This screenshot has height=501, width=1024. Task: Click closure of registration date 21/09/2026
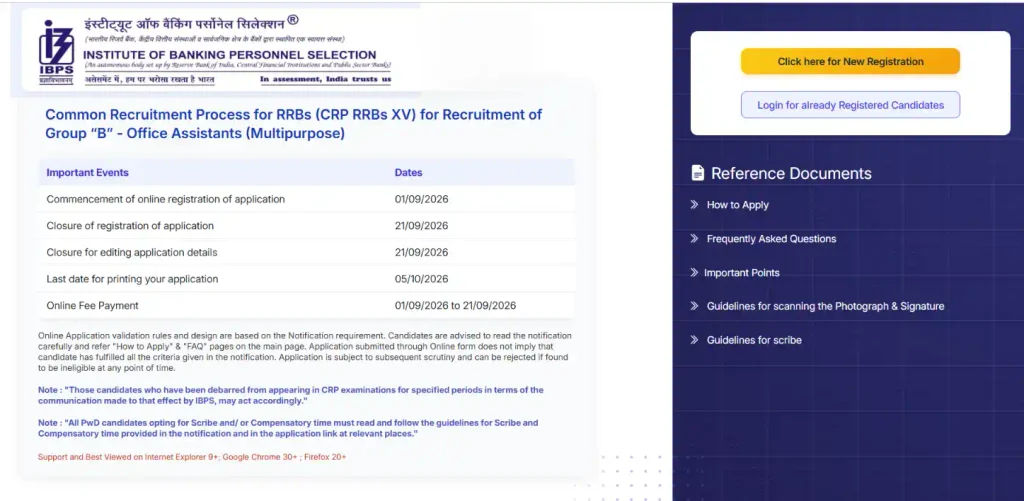tap(421, 226)
